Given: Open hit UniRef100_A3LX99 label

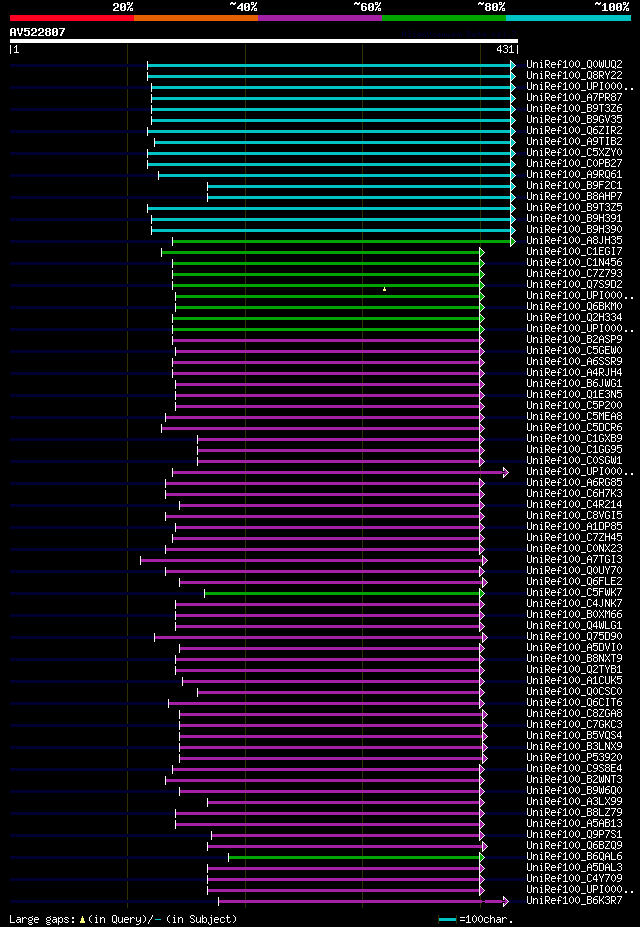Looking at the screenshot, I should tap(574, 804).
